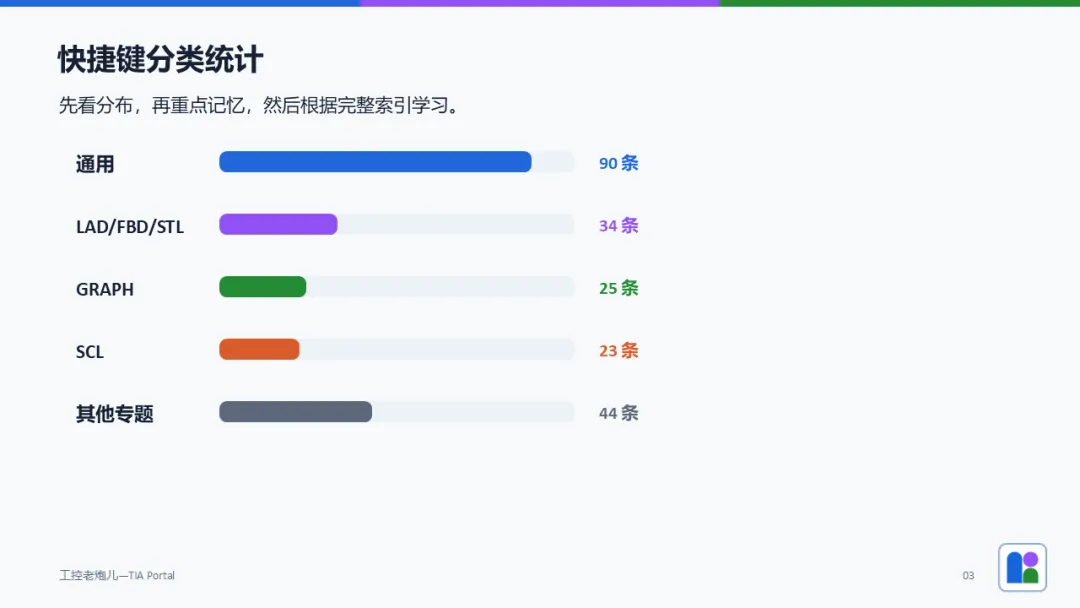Click the 25 条 count value

619,288
